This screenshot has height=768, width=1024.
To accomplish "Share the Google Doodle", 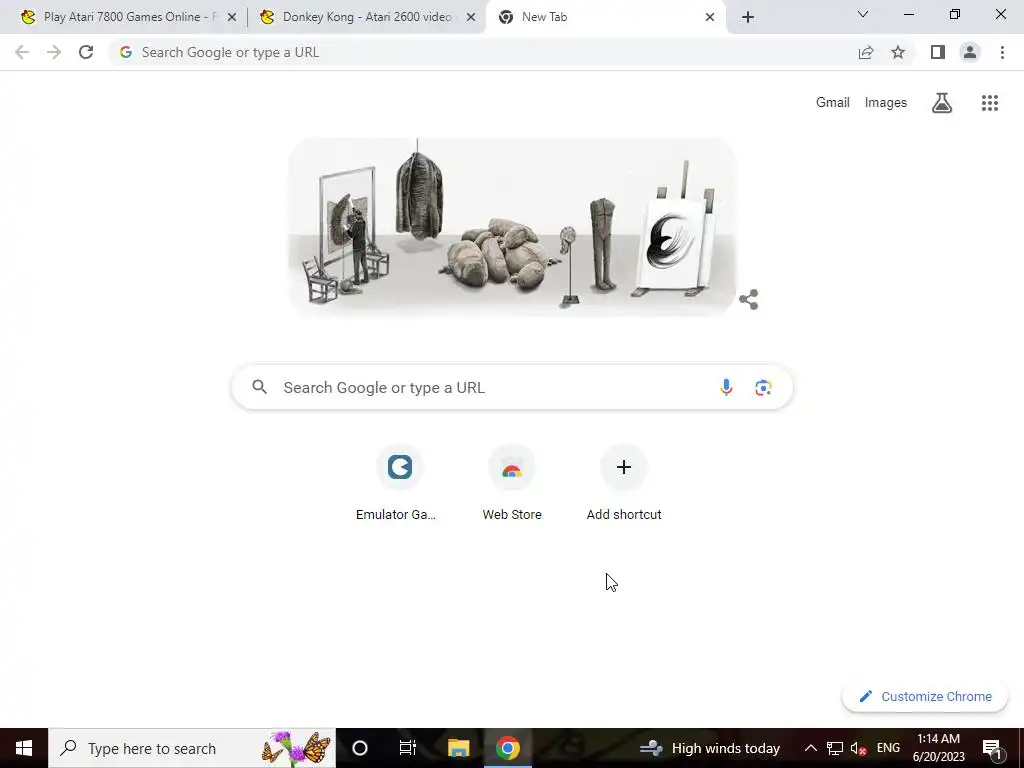I will (748, 300).
